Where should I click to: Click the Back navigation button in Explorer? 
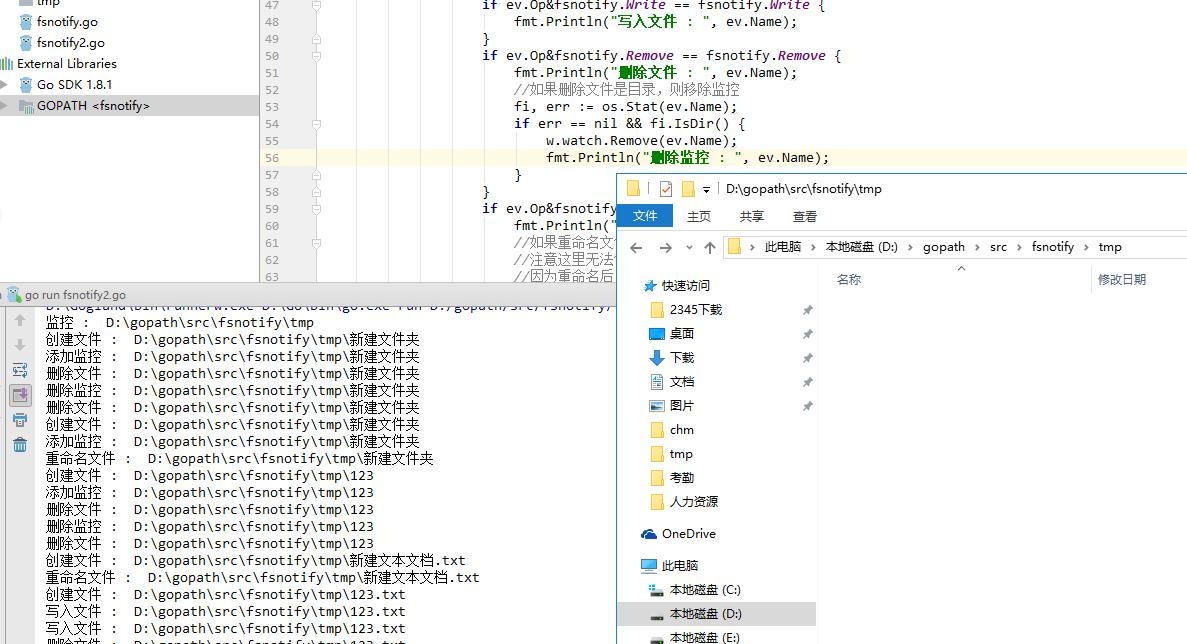(637, 247)
